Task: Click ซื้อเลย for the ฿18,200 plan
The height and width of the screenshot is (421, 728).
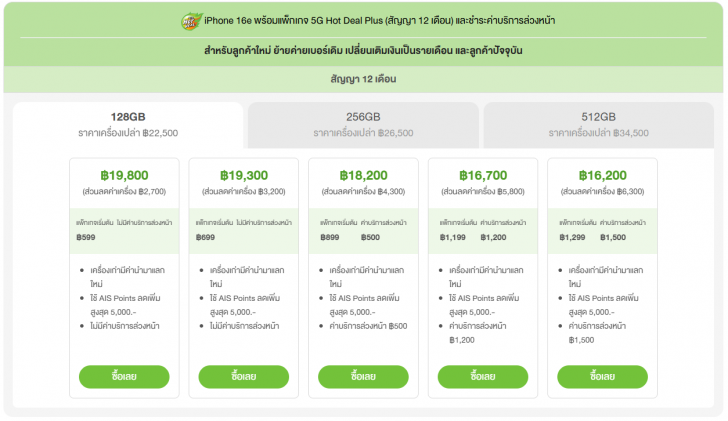Action: click(x=363, y=376)
